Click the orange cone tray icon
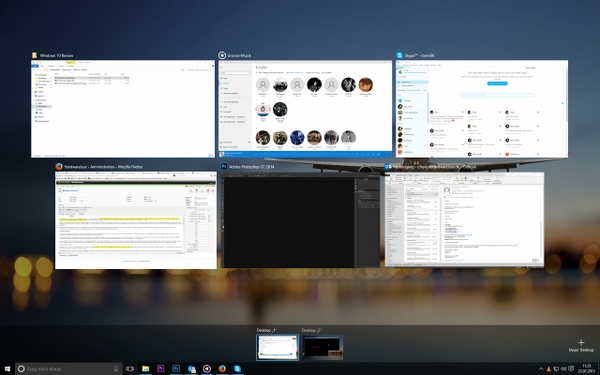Viewport: 600px width, 375px height. (x=548, y=369)
